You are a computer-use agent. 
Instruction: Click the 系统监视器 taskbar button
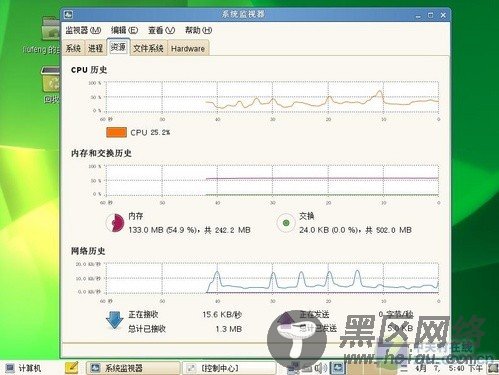coord(133,368)
